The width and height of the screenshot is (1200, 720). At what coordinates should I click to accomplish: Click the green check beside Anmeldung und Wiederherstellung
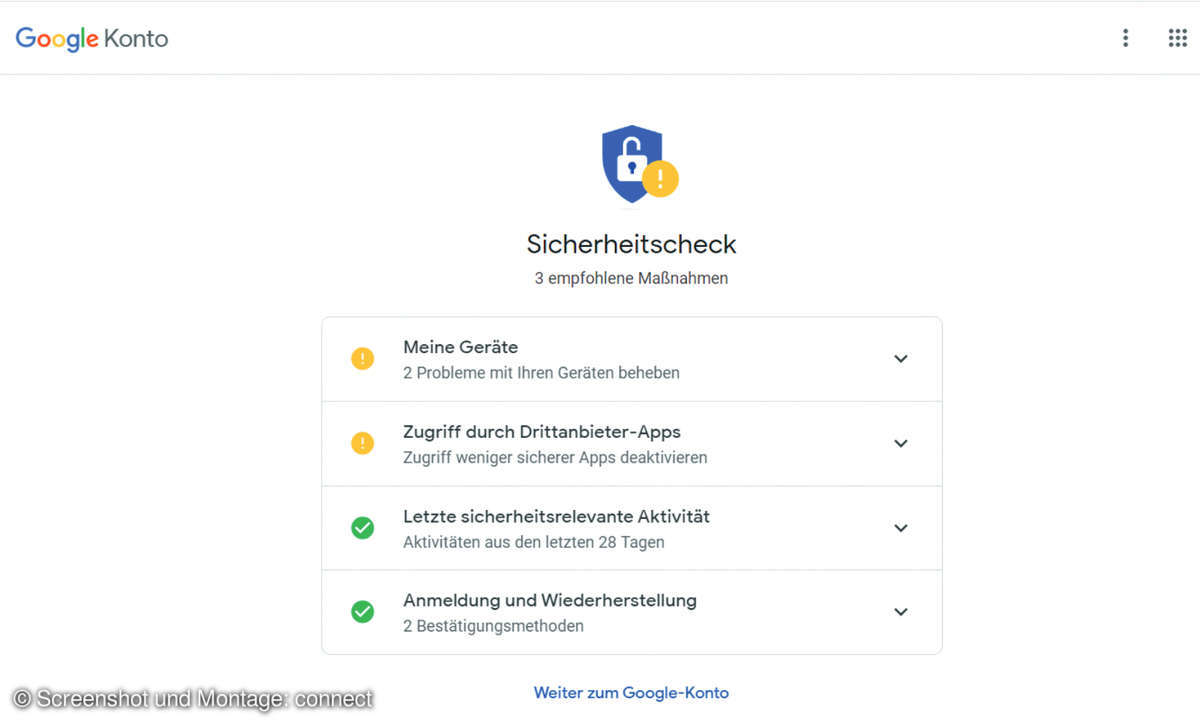point(362,612)
